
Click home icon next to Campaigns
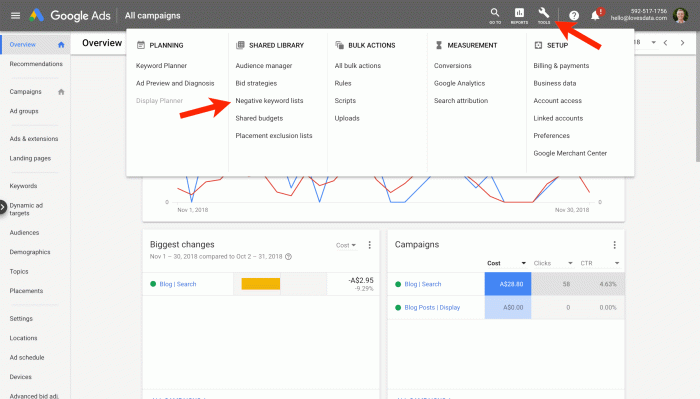click(x=61, y=92)
